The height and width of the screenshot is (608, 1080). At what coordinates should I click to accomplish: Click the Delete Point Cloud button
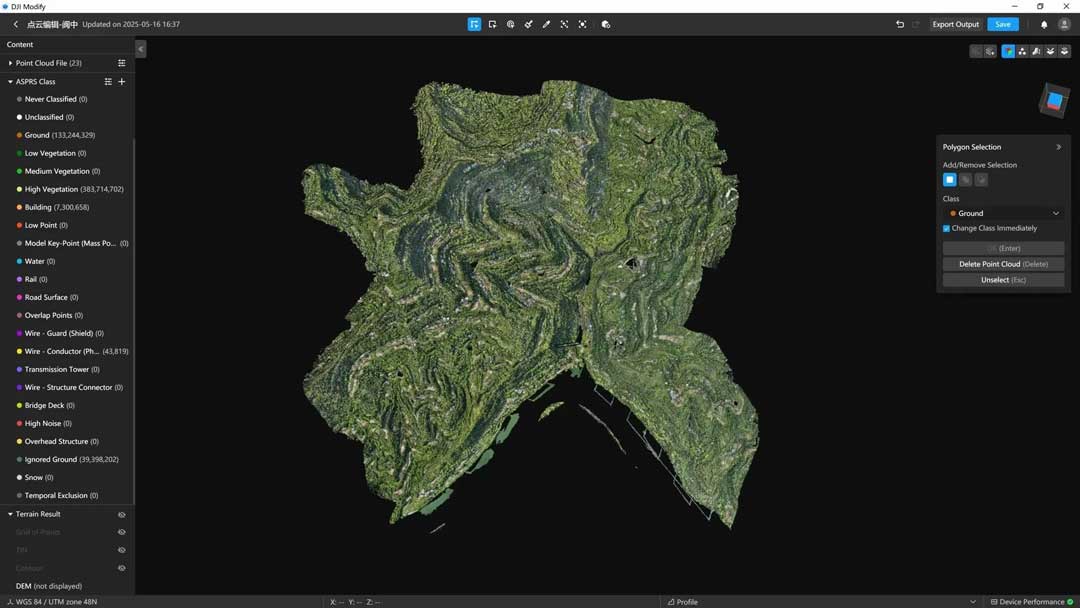tap(1003, 264)
